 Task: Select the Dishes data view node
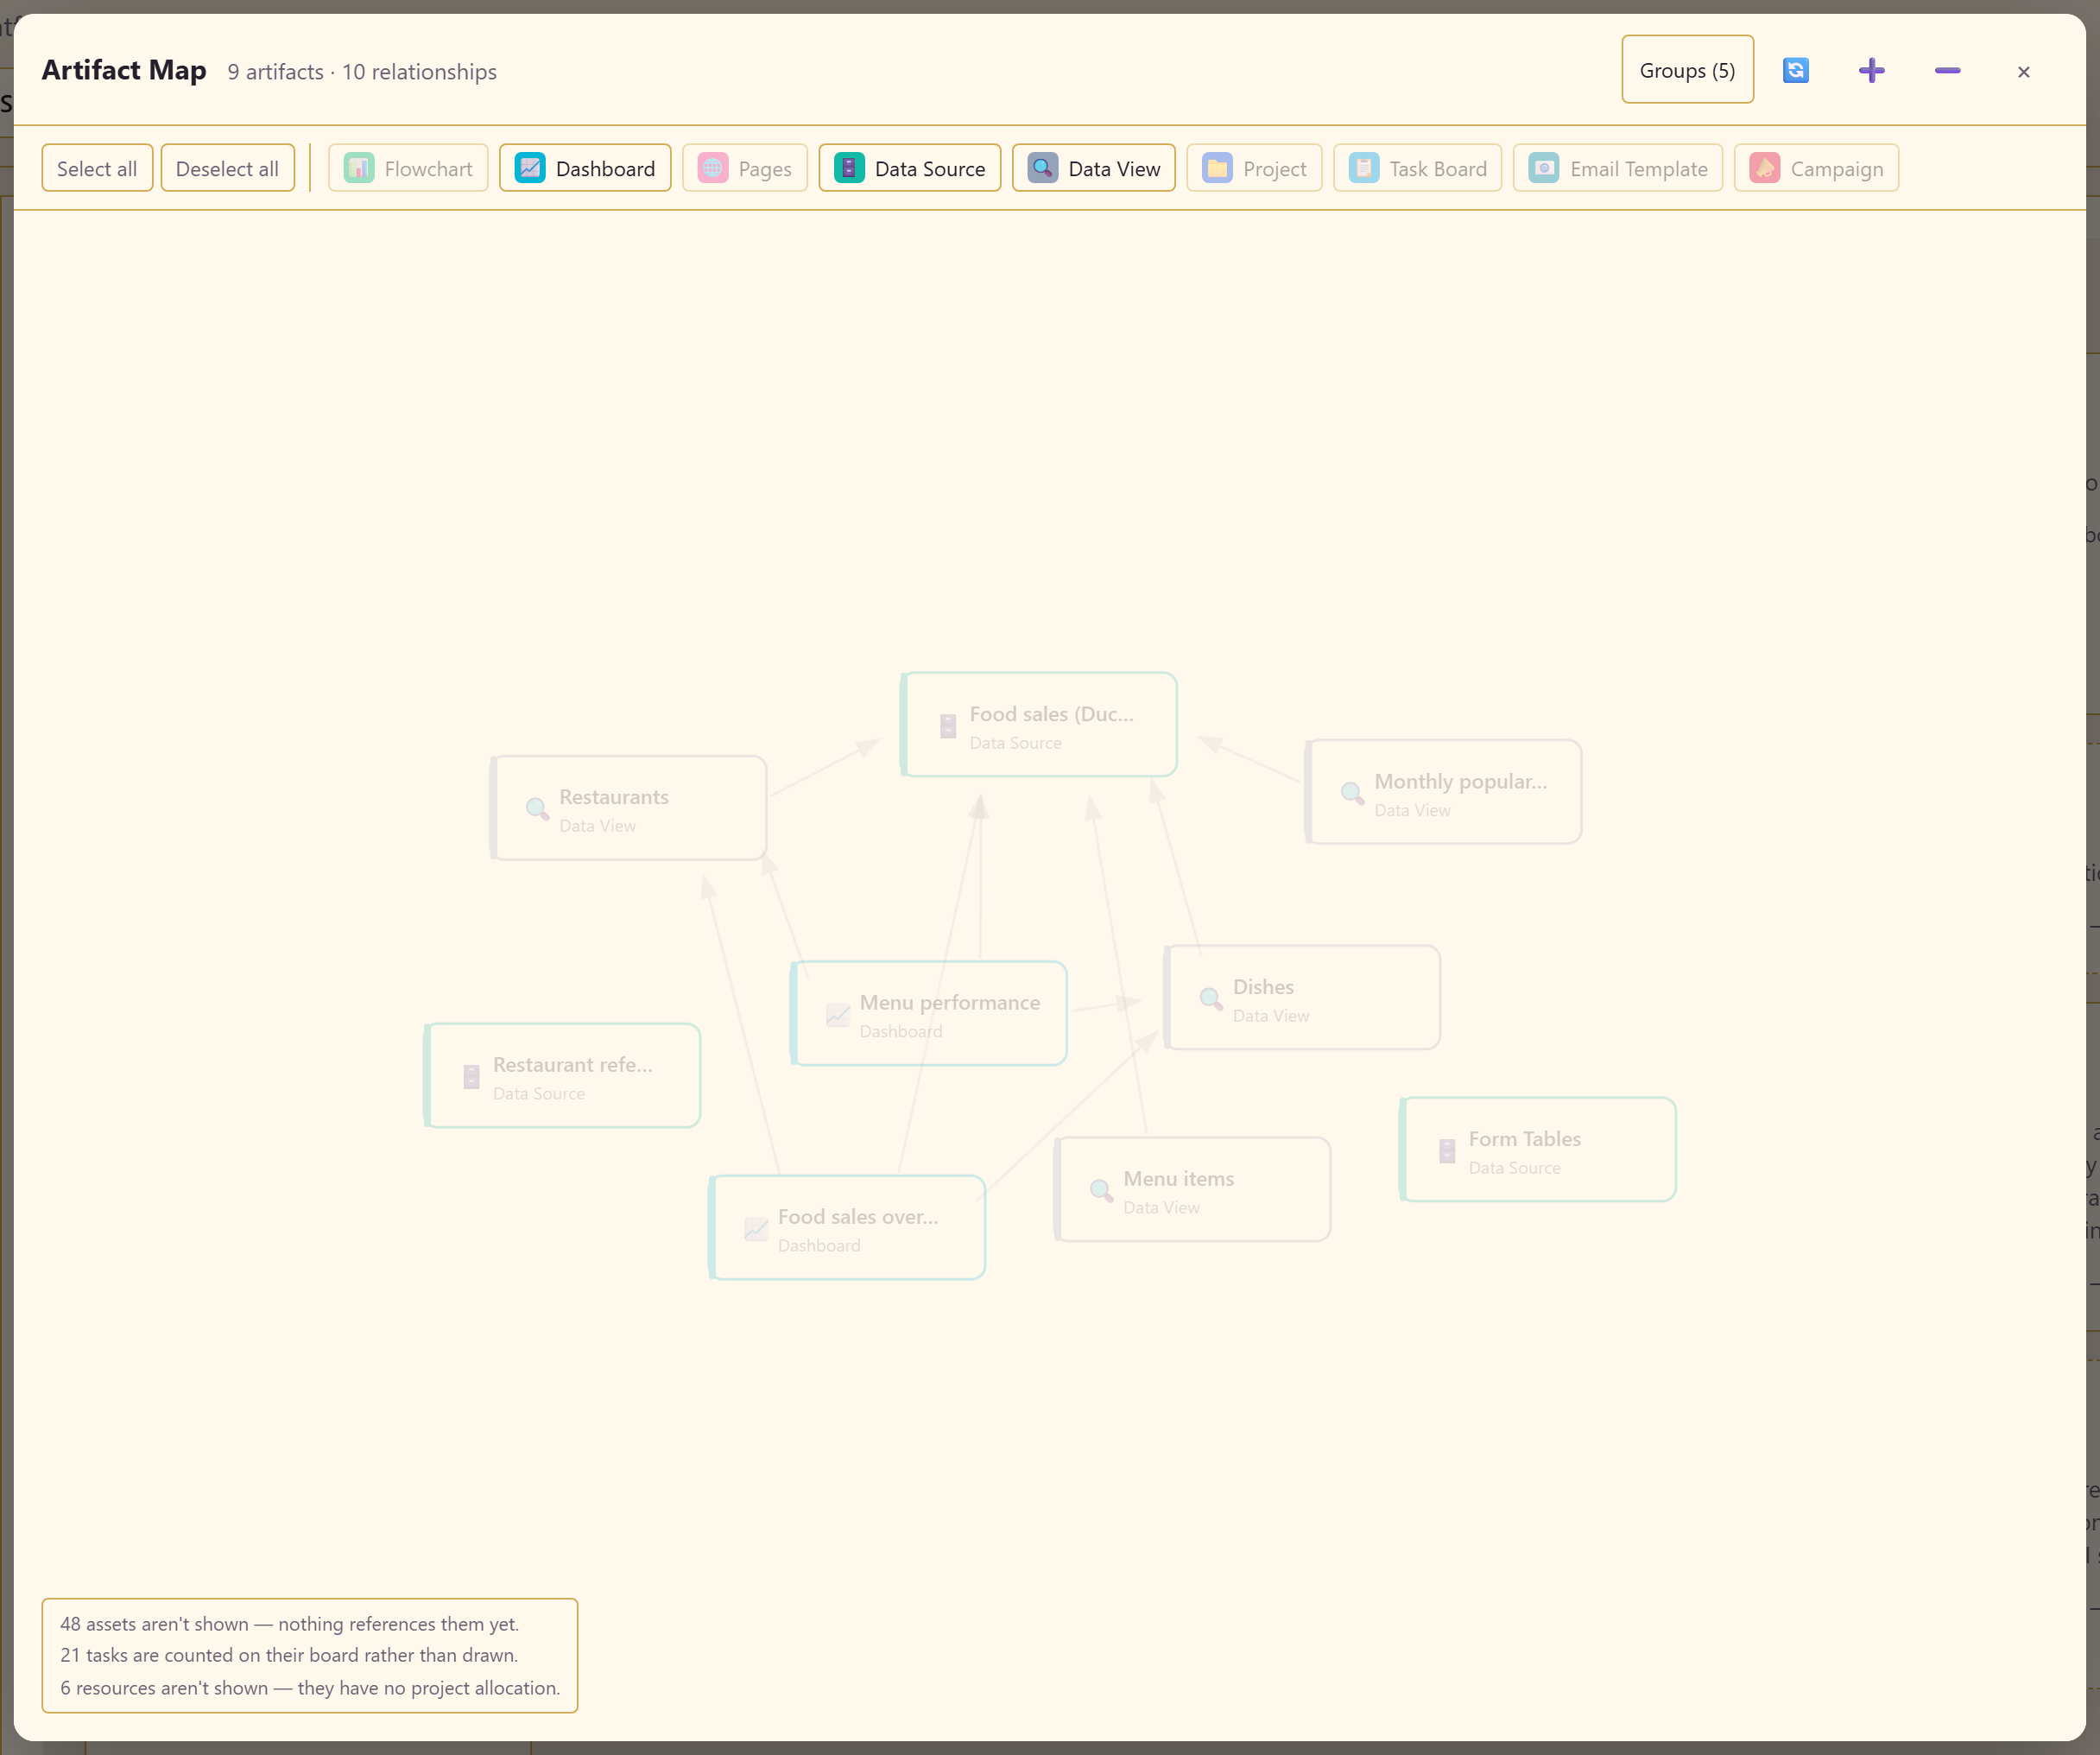[x=1302, y=997]
